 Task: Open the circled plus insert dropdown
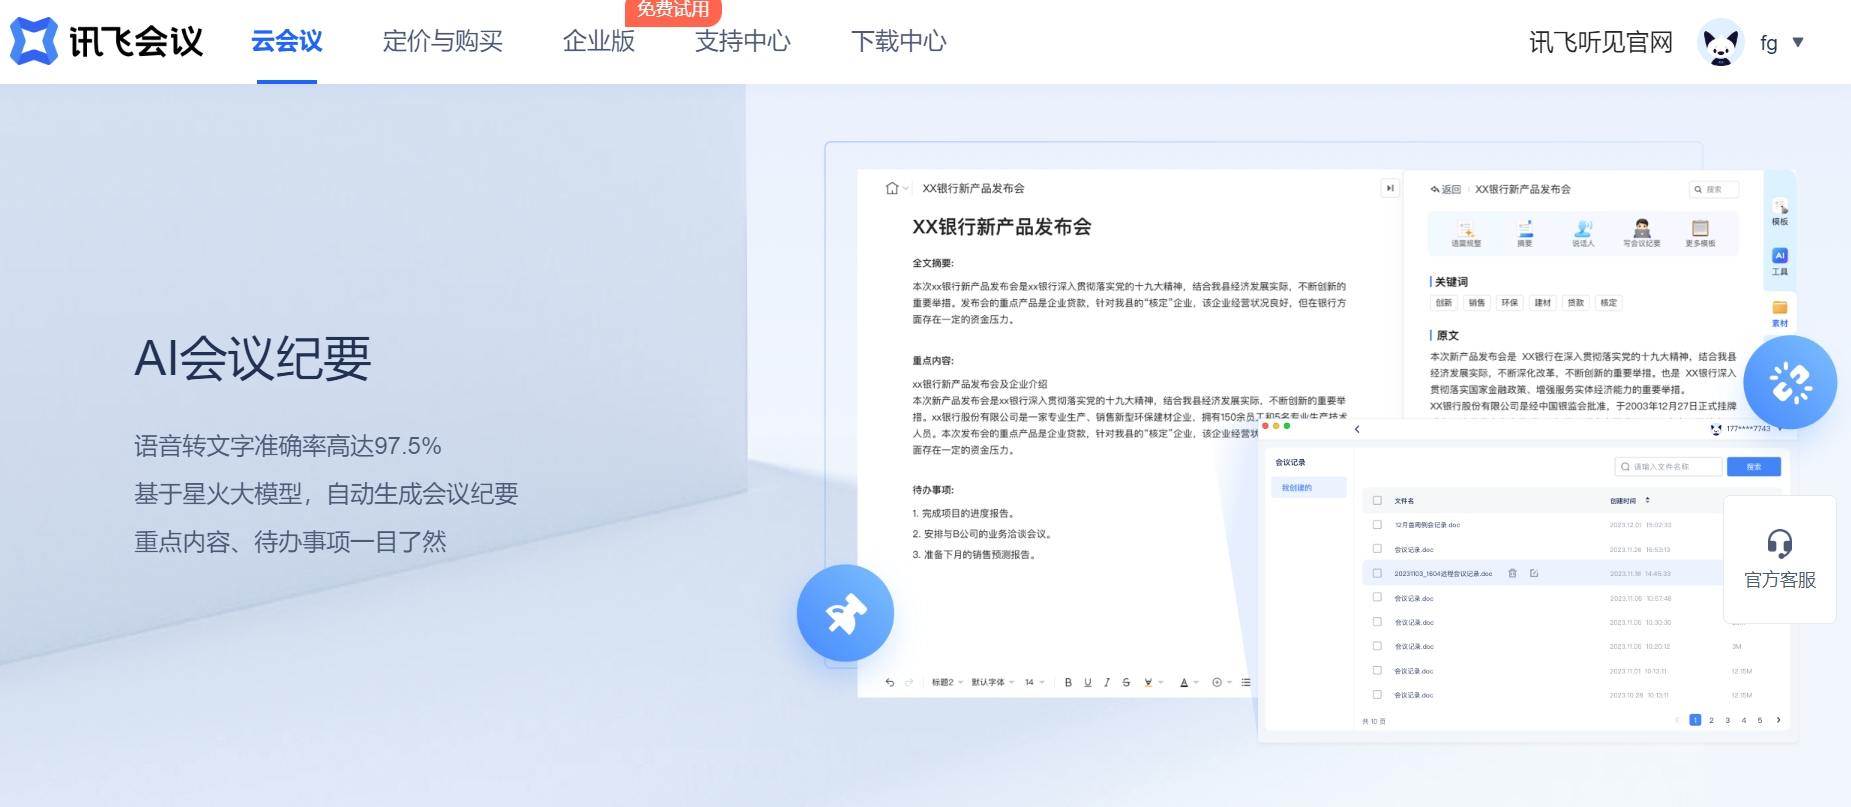pyautogui.click(x=1221, y=682)
